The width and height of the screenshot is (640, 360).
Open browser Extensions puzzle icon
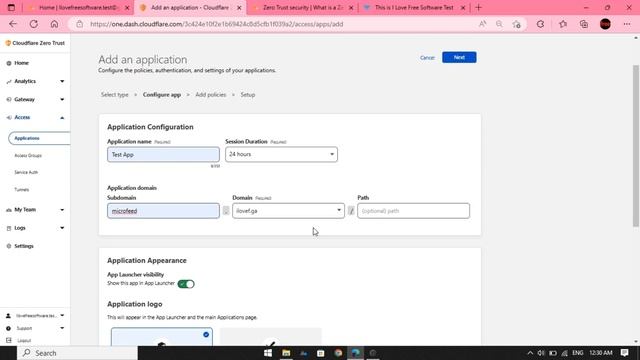point(540,24)
